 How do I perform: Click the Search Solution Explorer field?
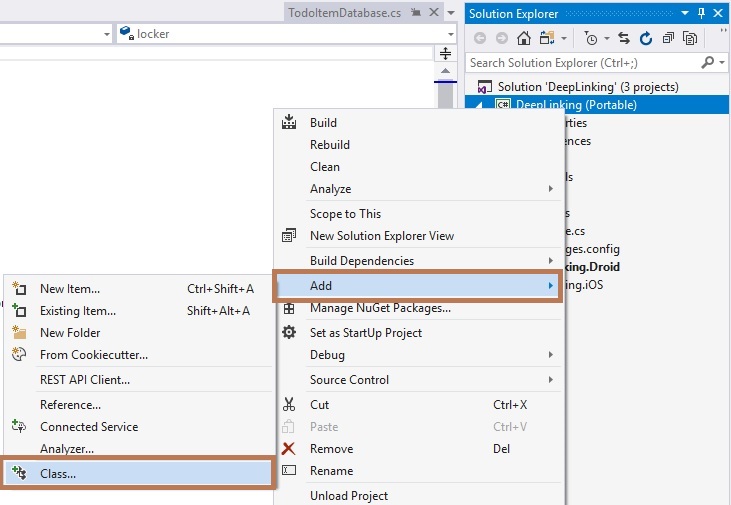(x=583, y=62)
